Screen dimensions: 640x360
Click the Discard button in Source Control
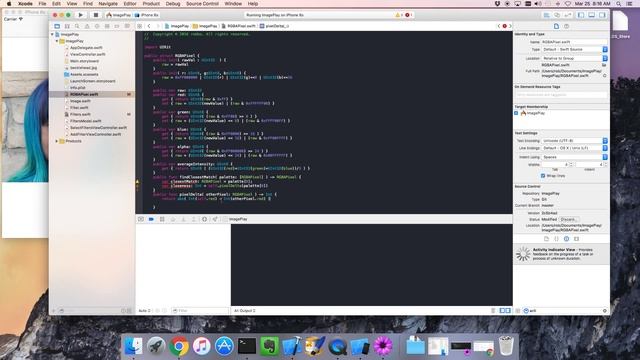tap(569, 220)
